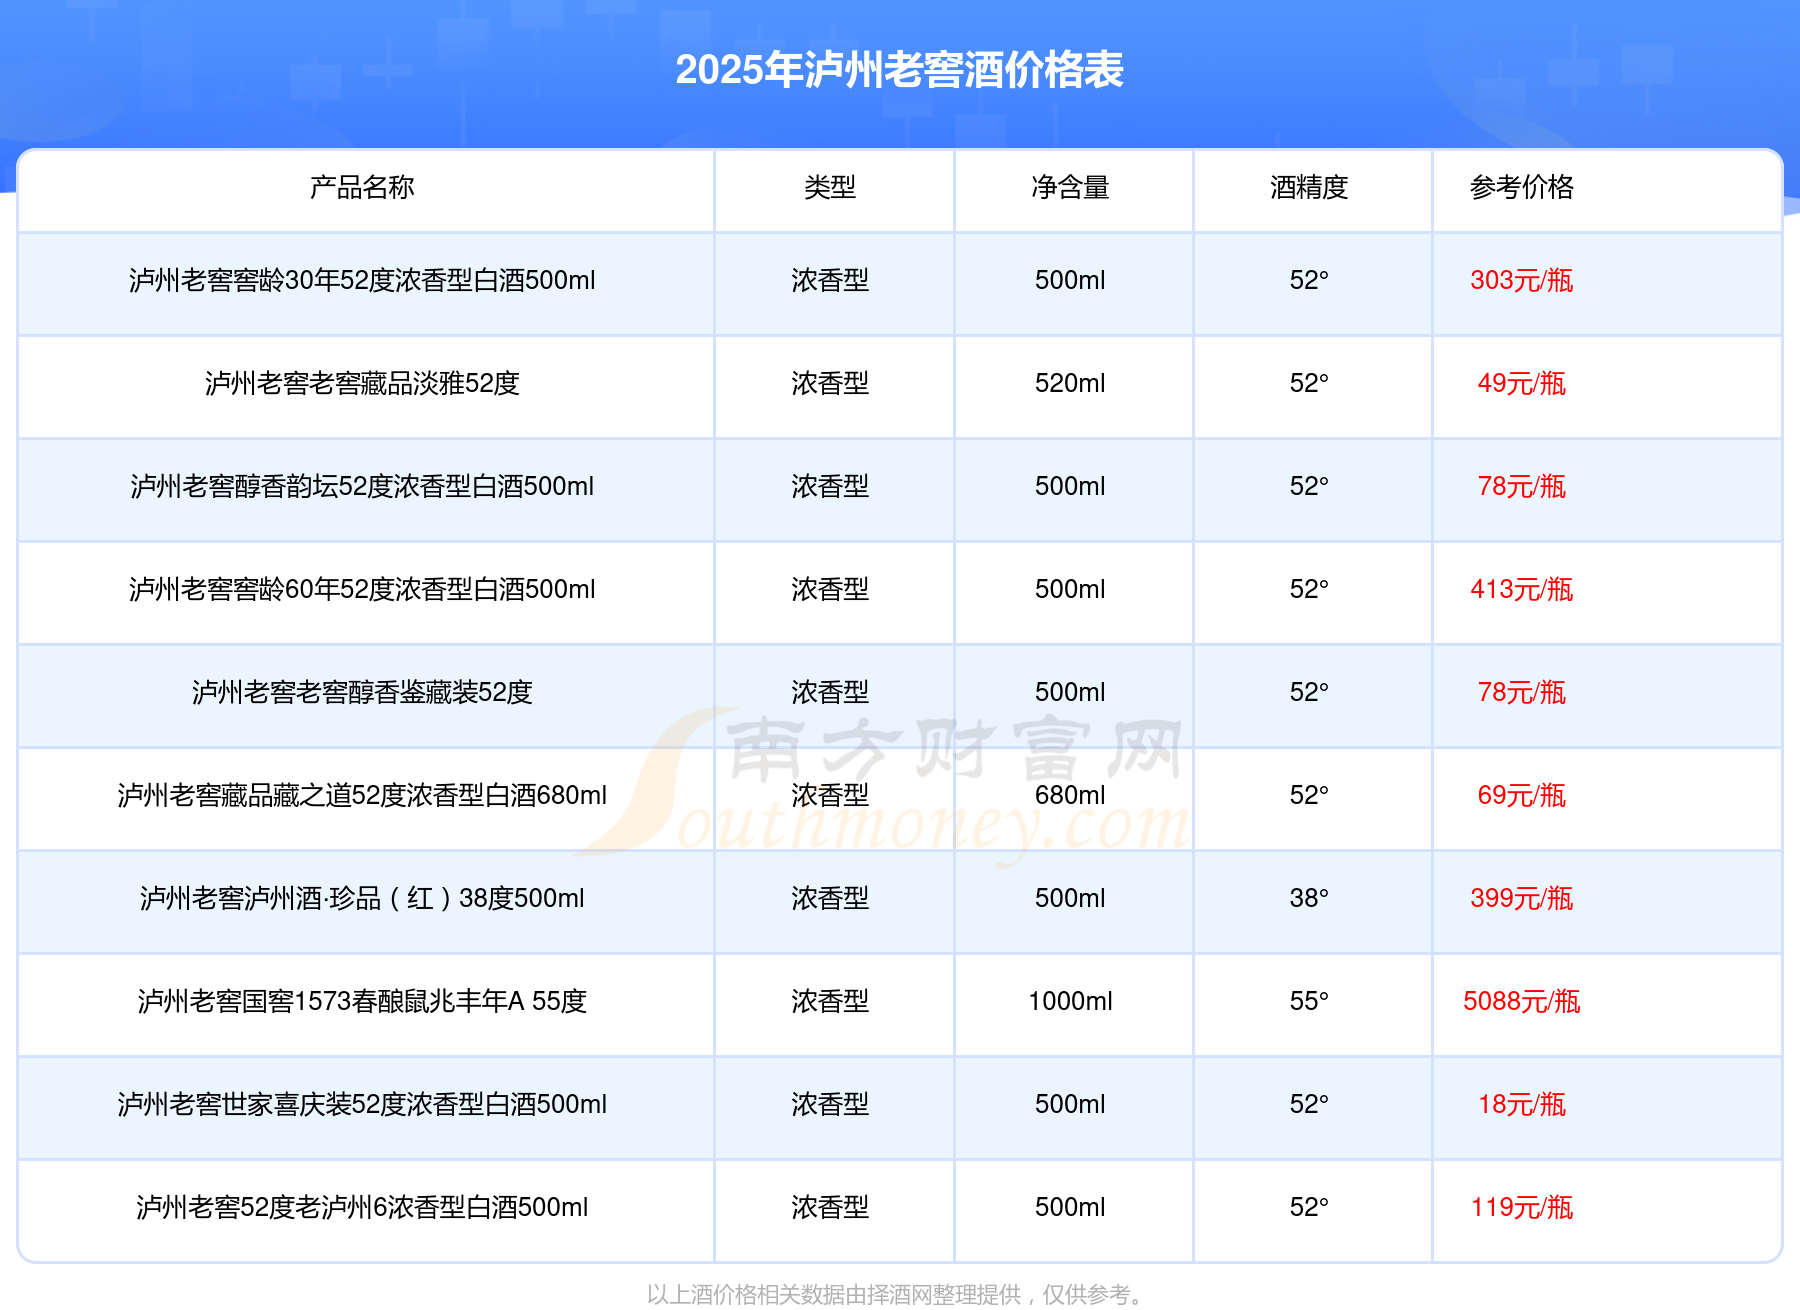The height and width of the screenshot is (1310, 1800).
Task: Select product 泸州老窖醇香韵坛52度浓香型白酒500ml
Action: coord(362,486)
